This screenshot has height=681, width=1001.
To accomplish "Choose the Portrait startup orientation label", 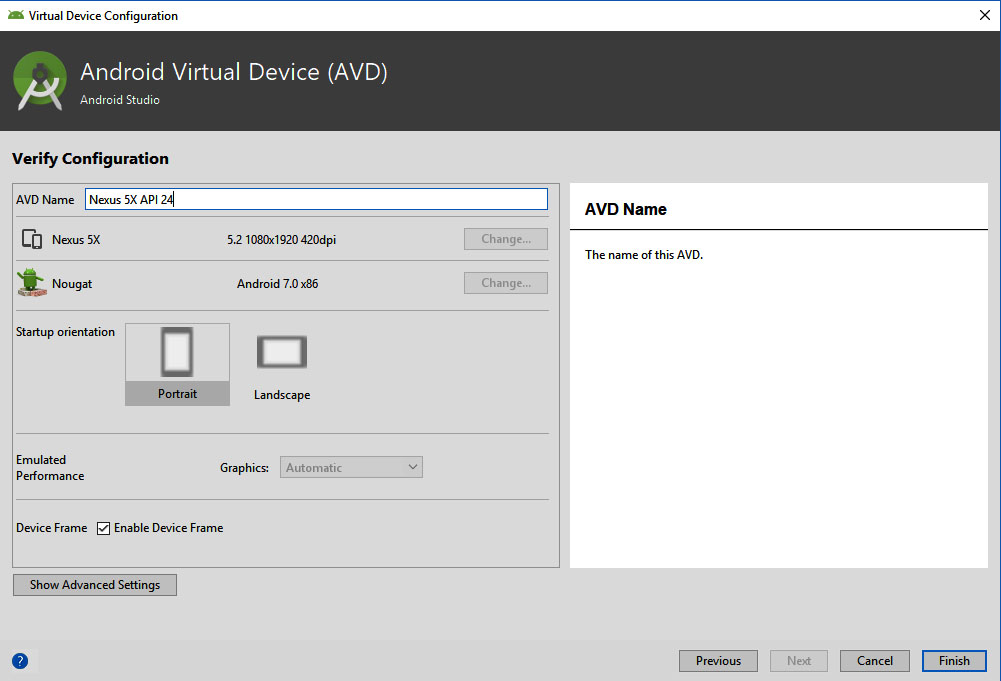I will [x=177, y=394].
